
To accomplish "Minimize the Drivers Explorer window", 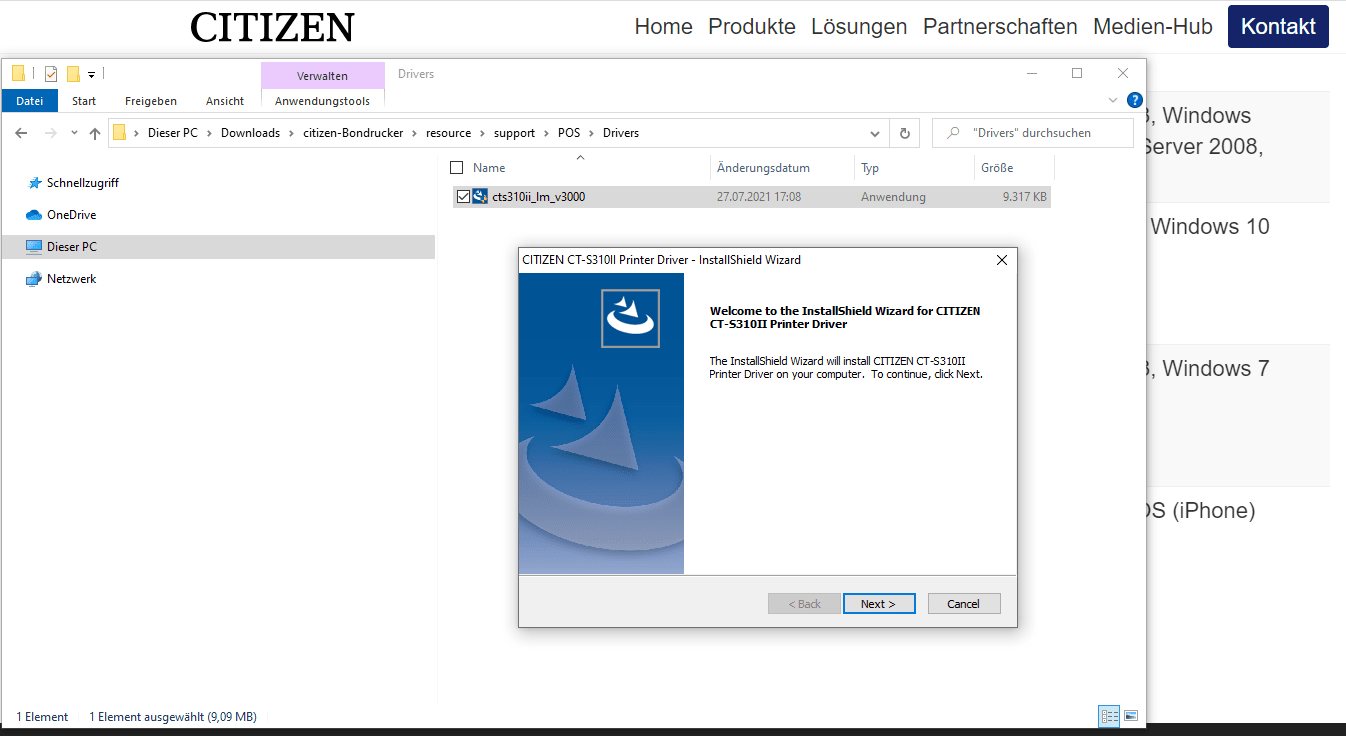I will 1031,73.
